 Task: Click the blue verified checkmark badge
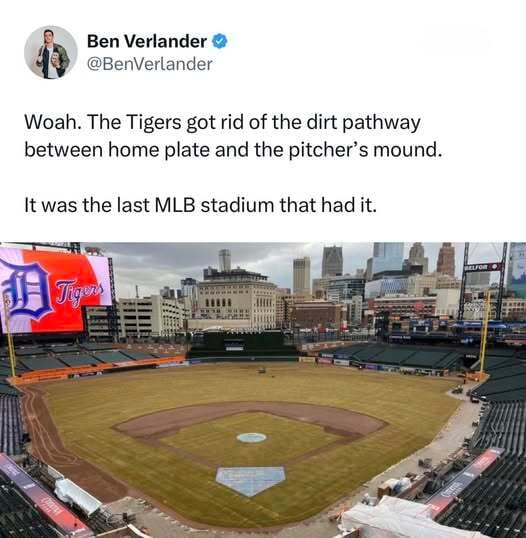(220, 41)
